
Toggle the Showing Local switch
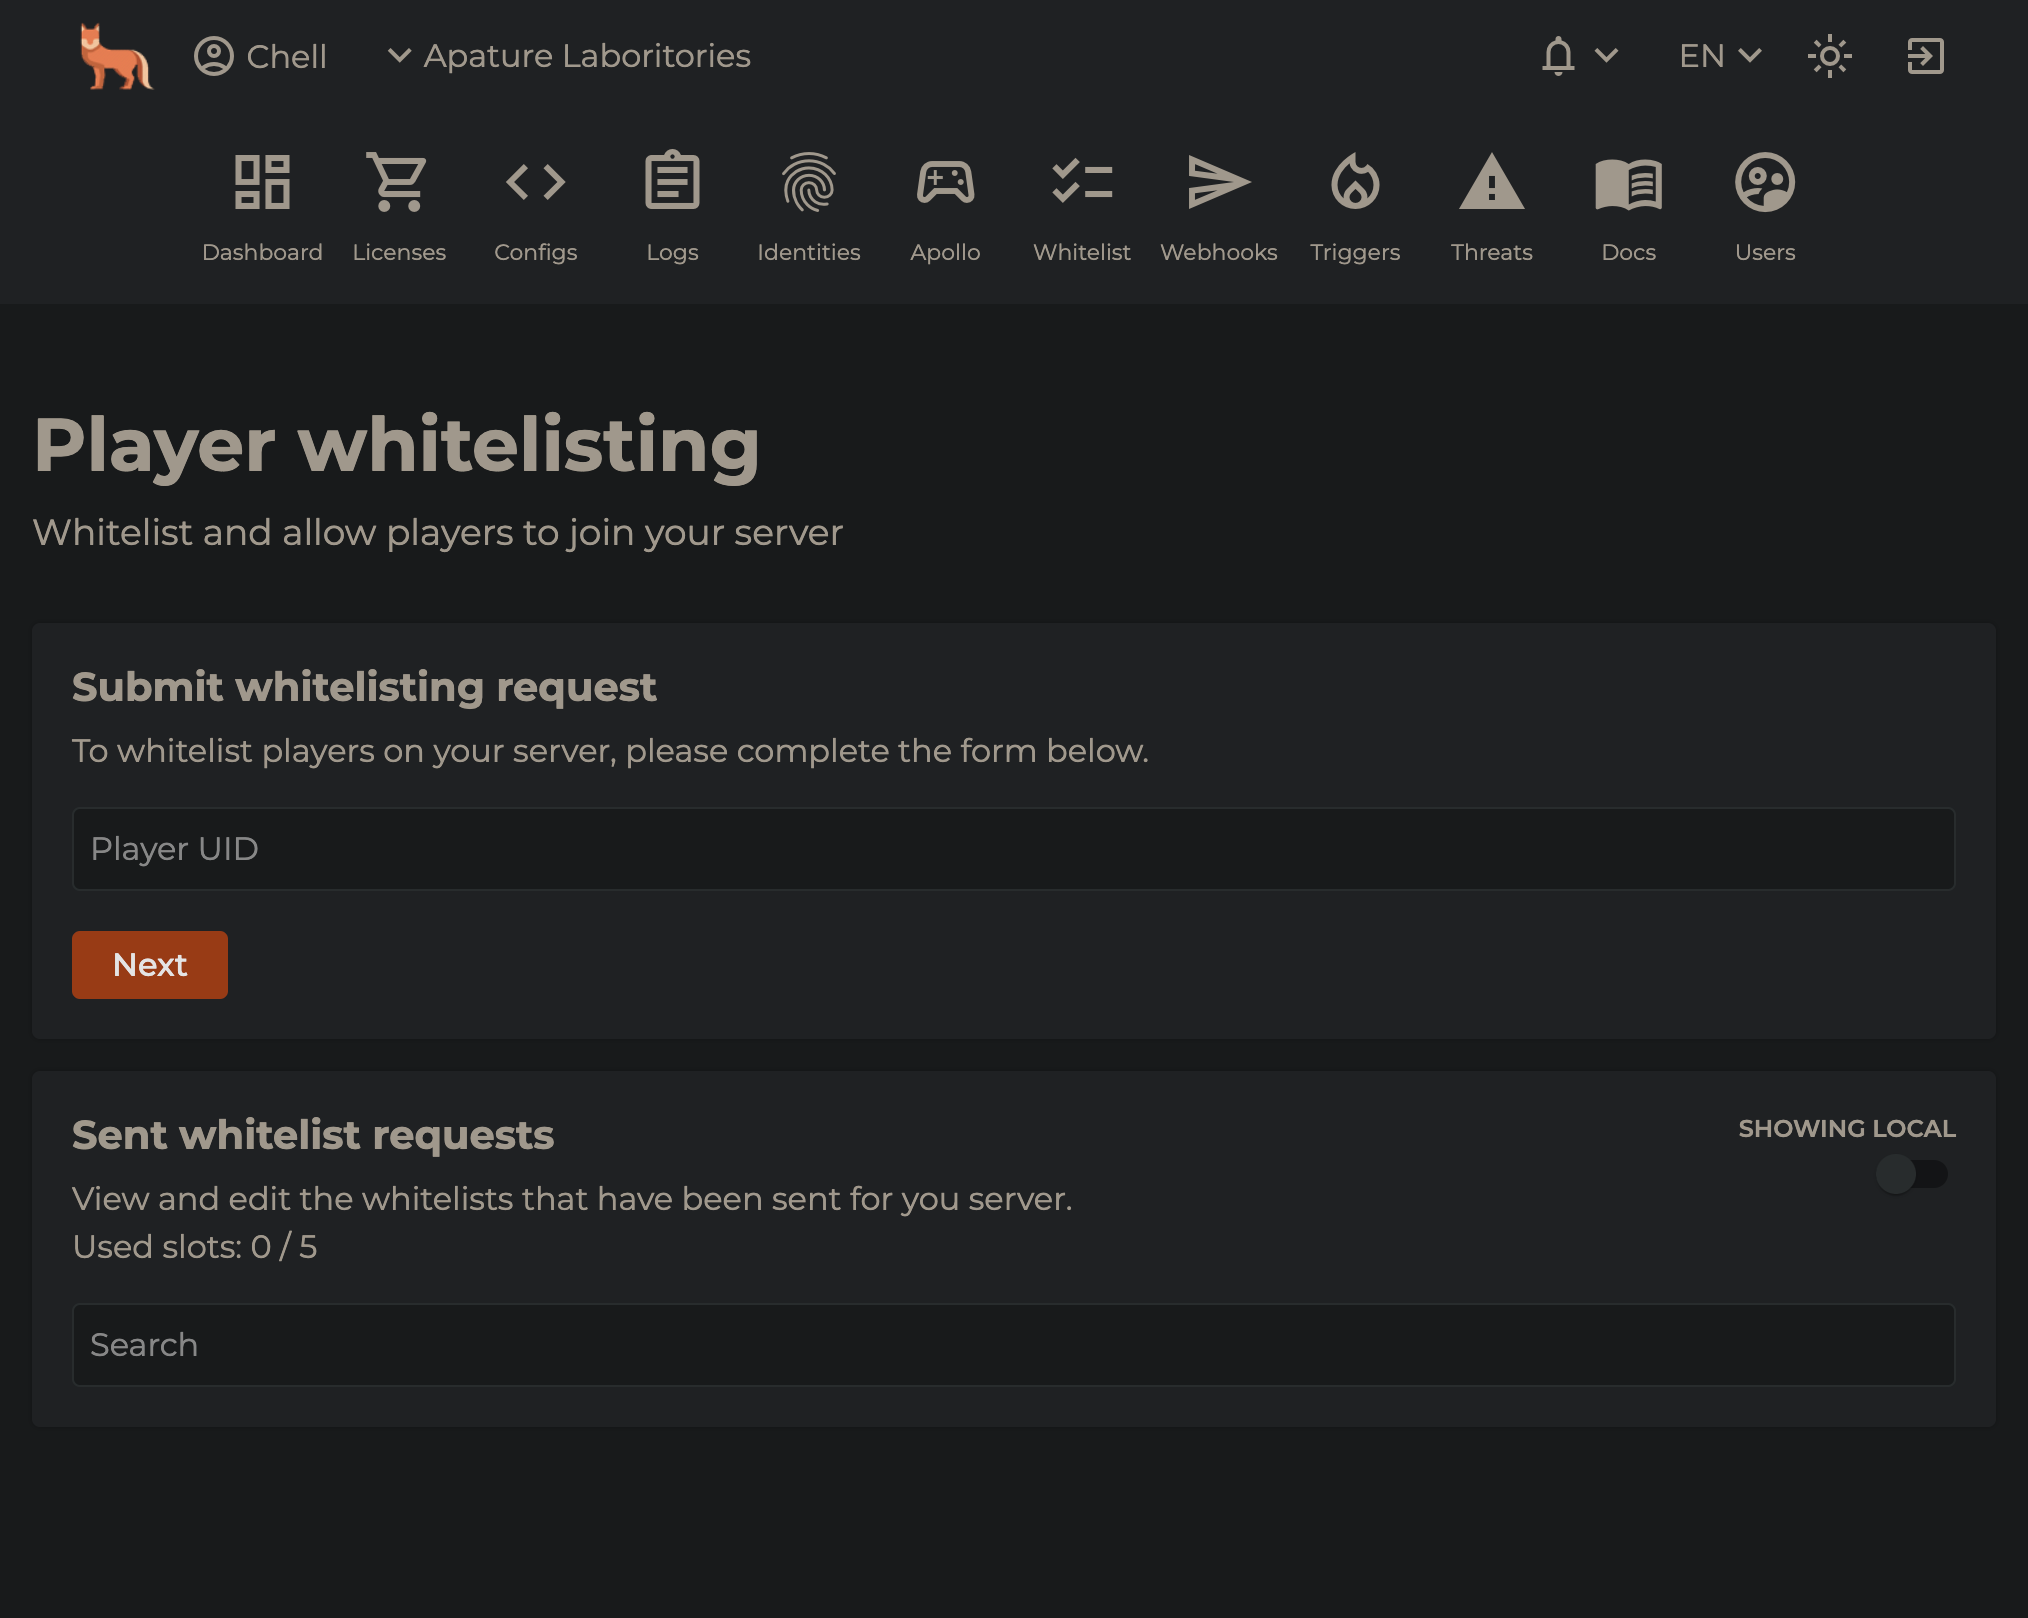click(x=1912, y=1174)
